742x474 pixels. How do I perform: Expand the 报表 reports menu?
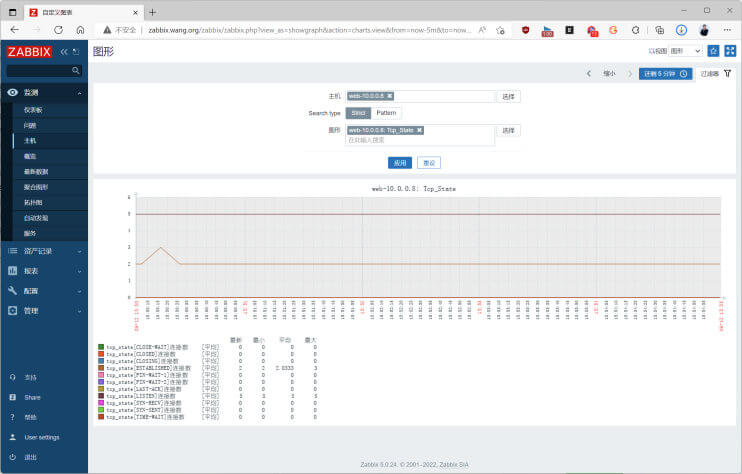[x=44, y=271]
